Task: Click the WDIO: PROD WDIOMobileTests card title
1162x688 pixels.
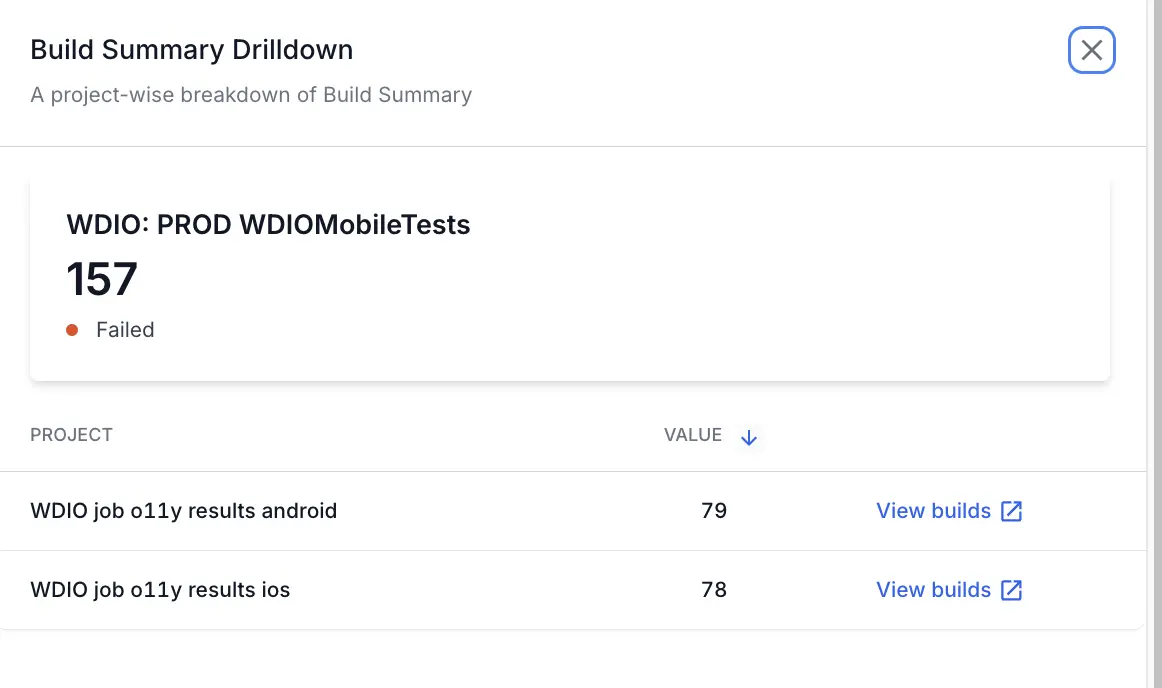Action: pos(268,225)
